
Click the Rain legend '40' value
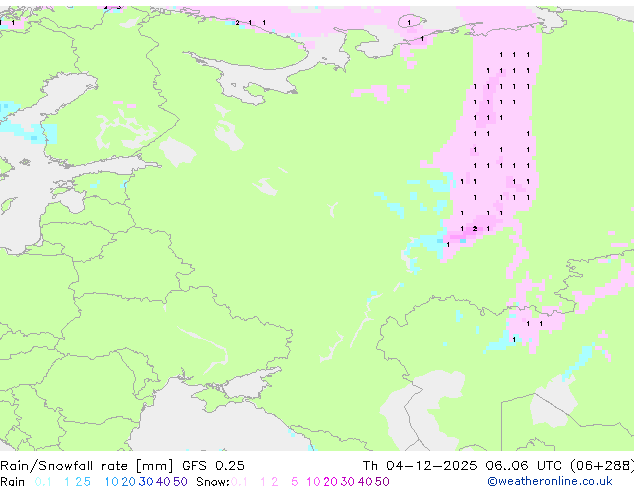163,482
